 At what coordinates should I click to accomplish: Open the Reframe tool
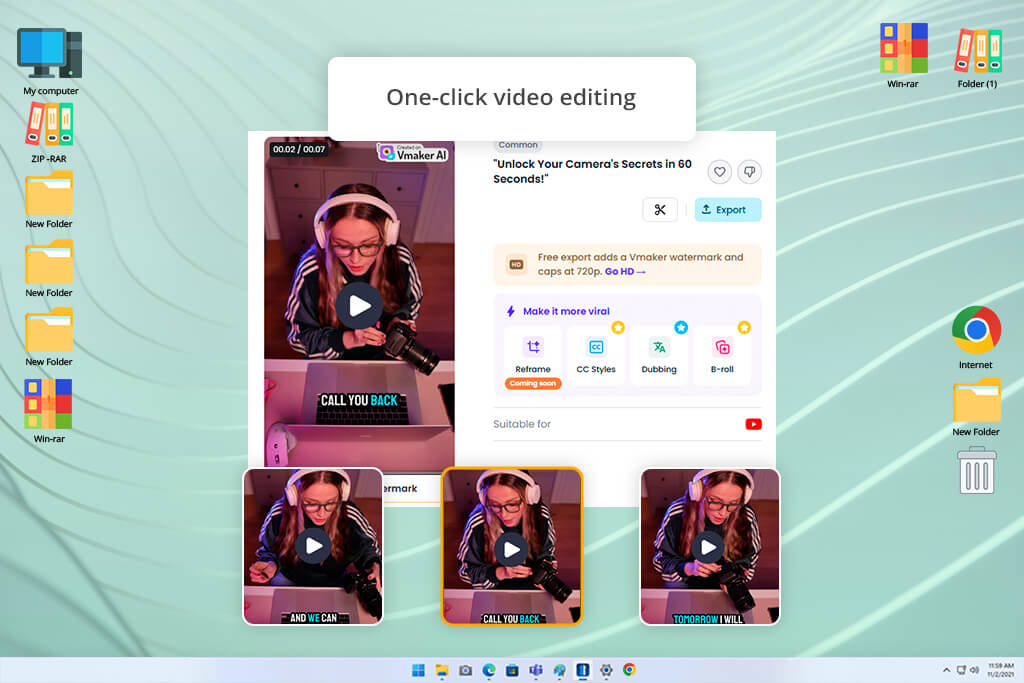(x=533, y=355)
